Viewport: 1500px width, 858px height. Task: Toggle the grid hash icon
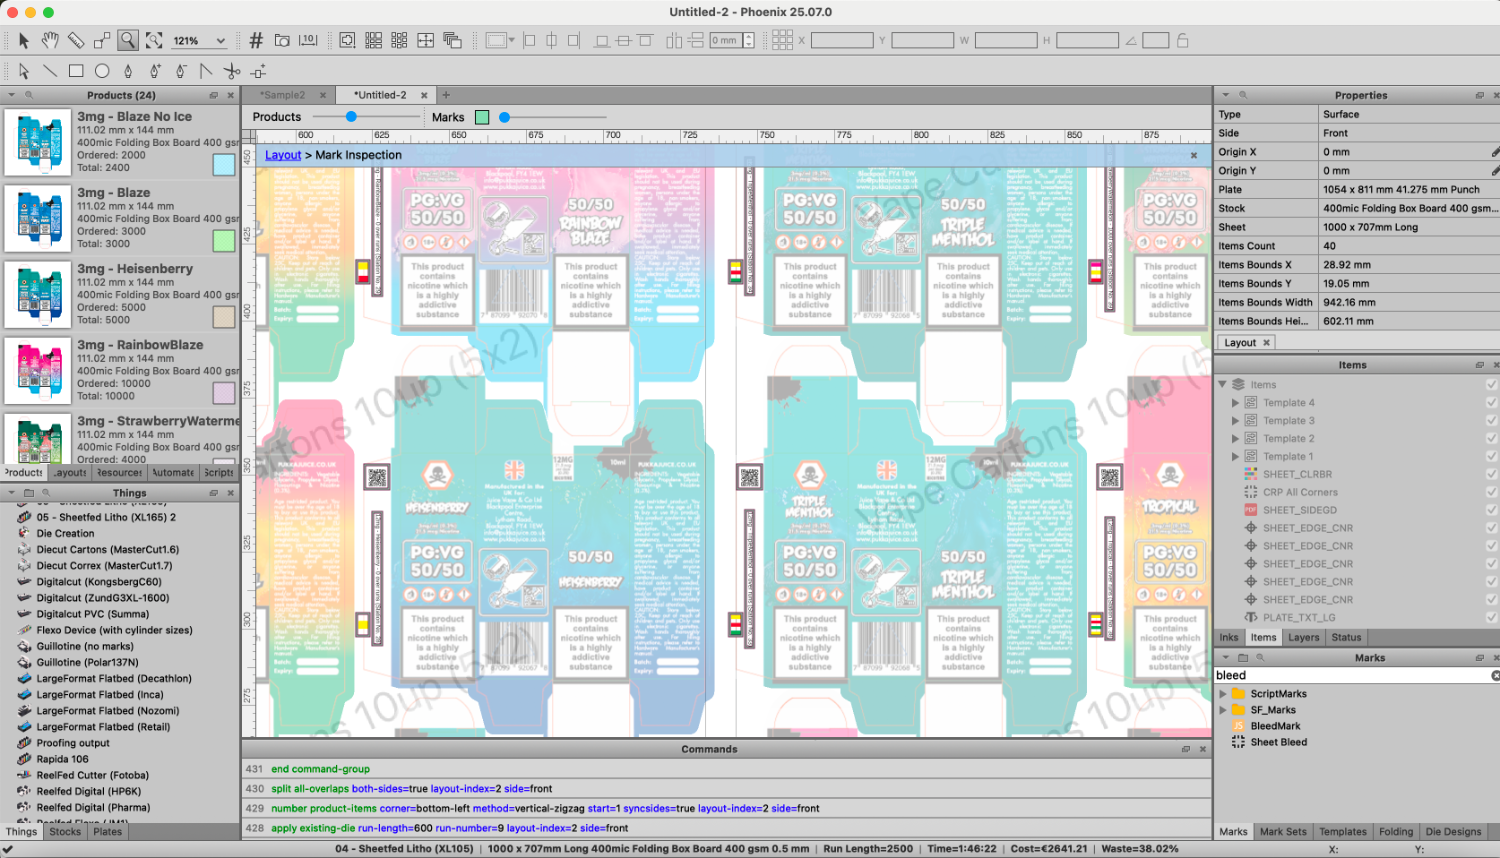(x=256, y=41)
